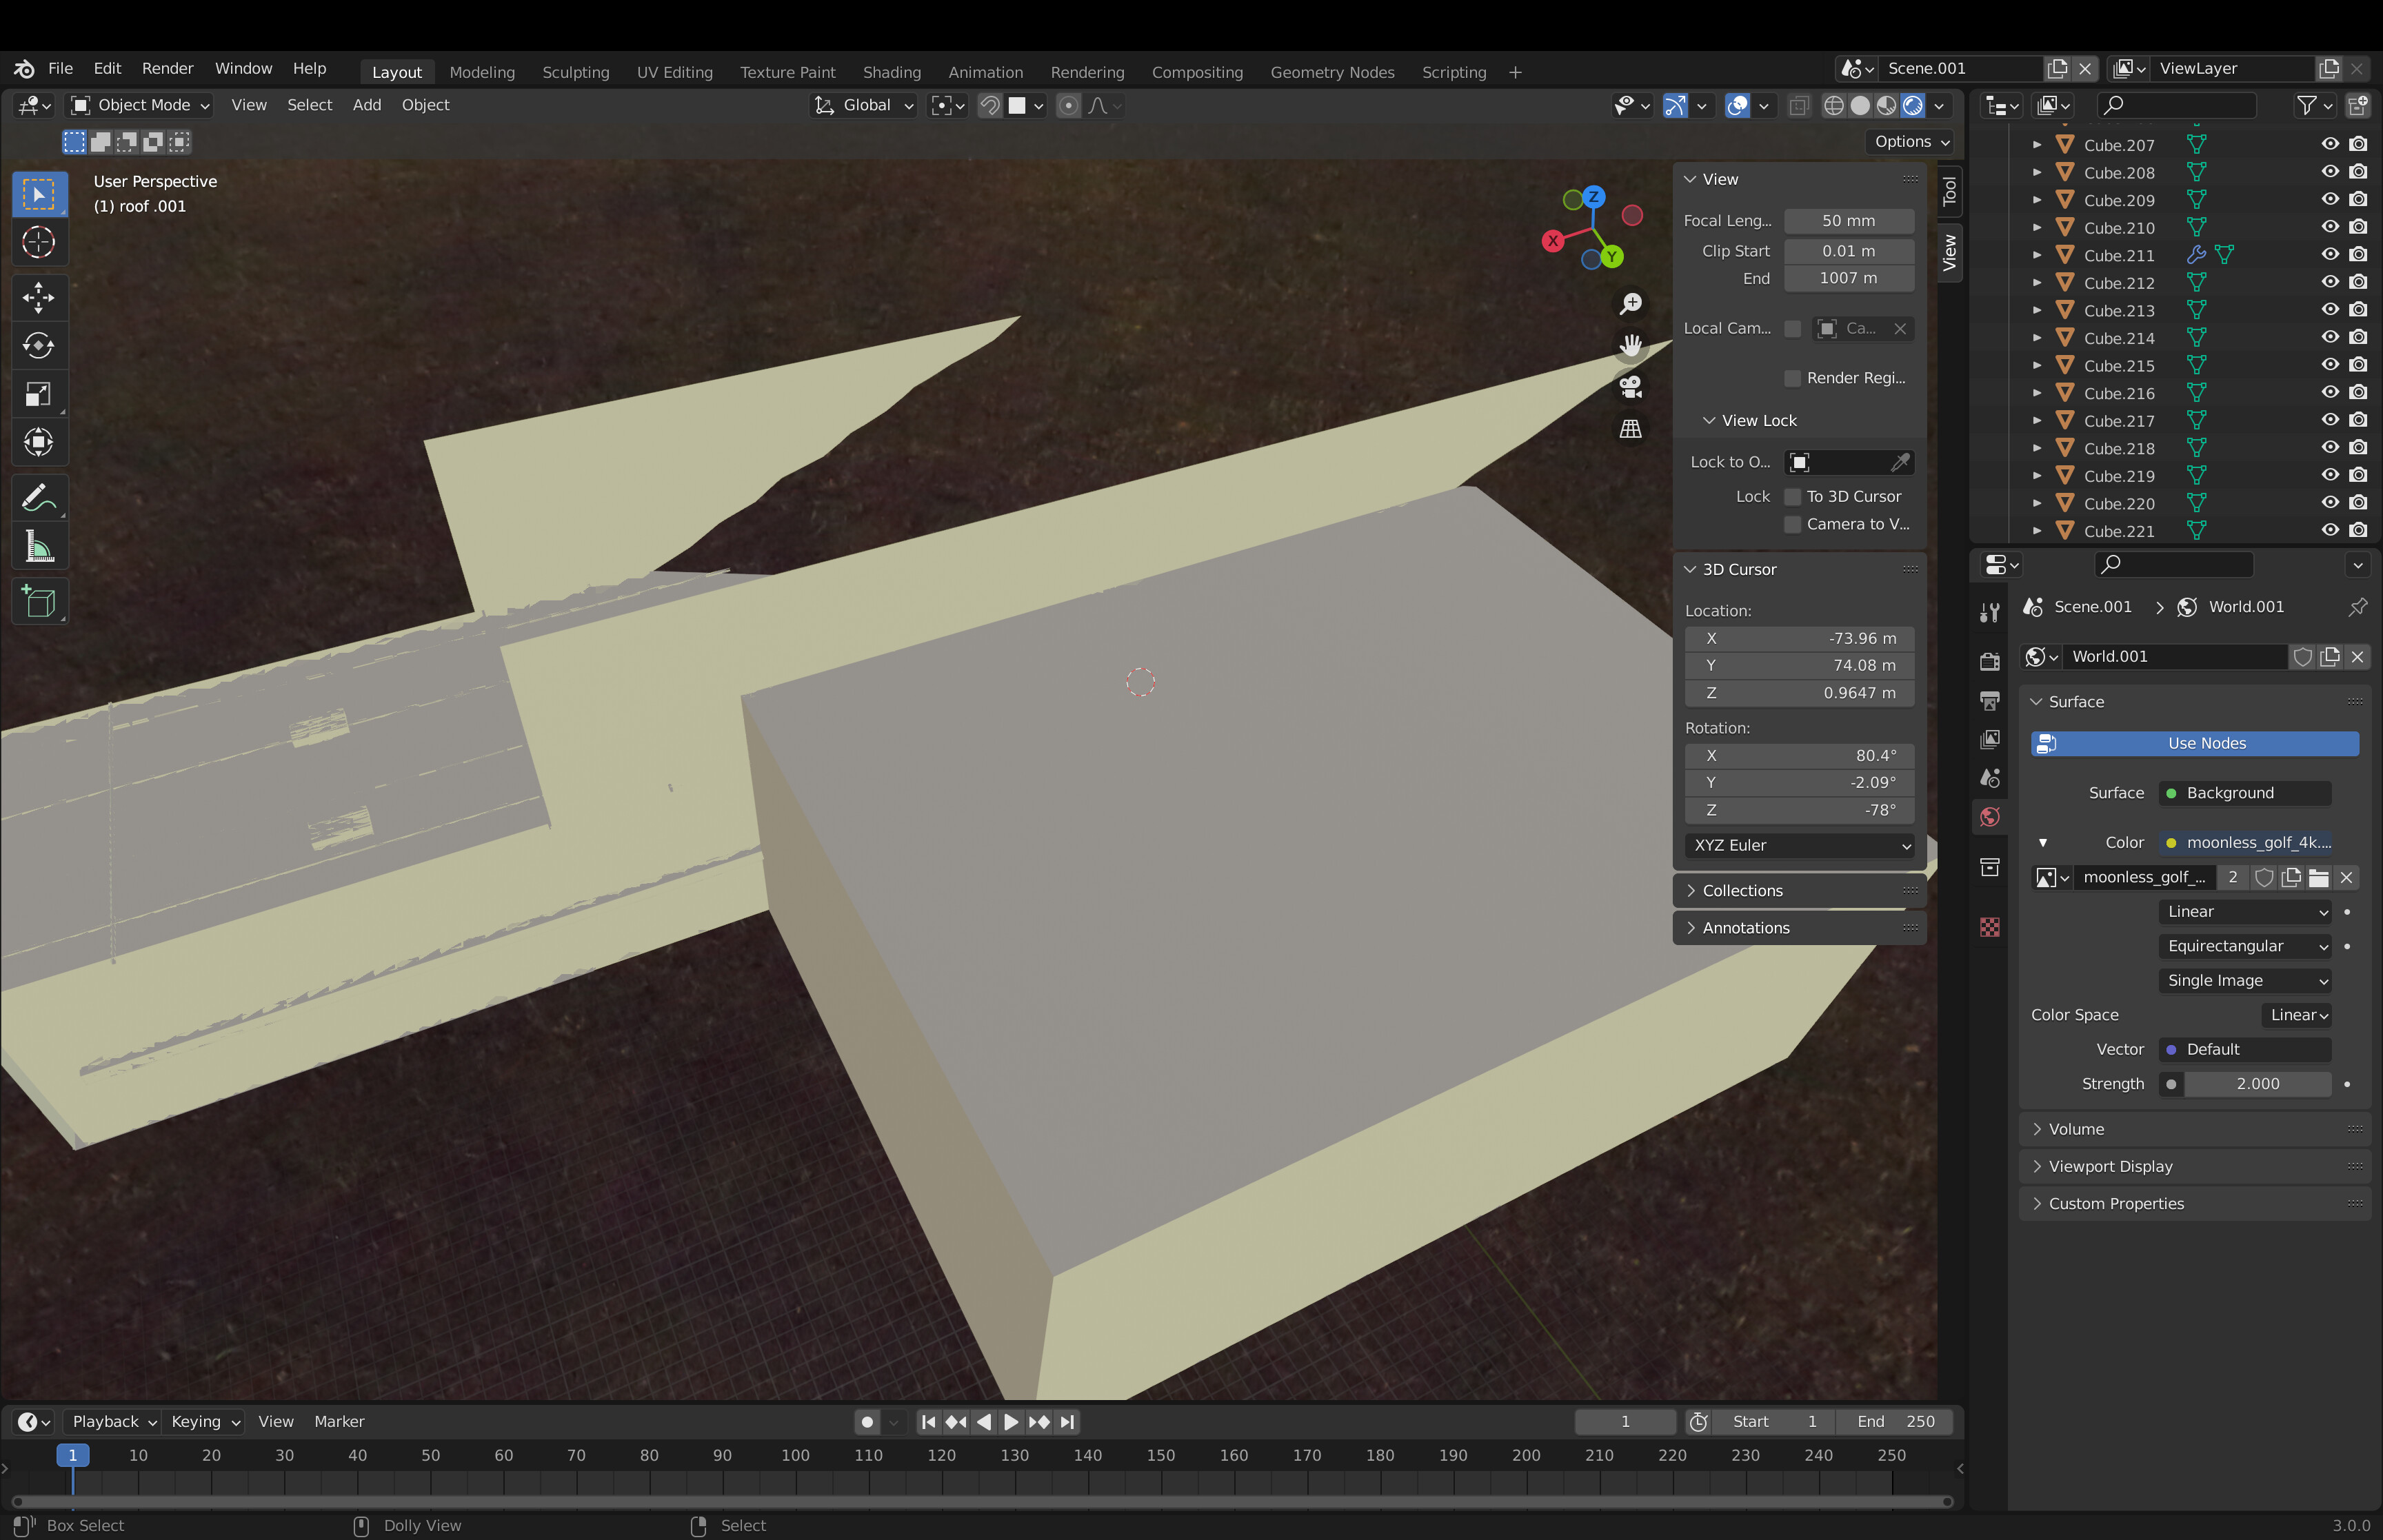
Task: Open Equirectangular projection dropdown
Action: point(2245,946)
